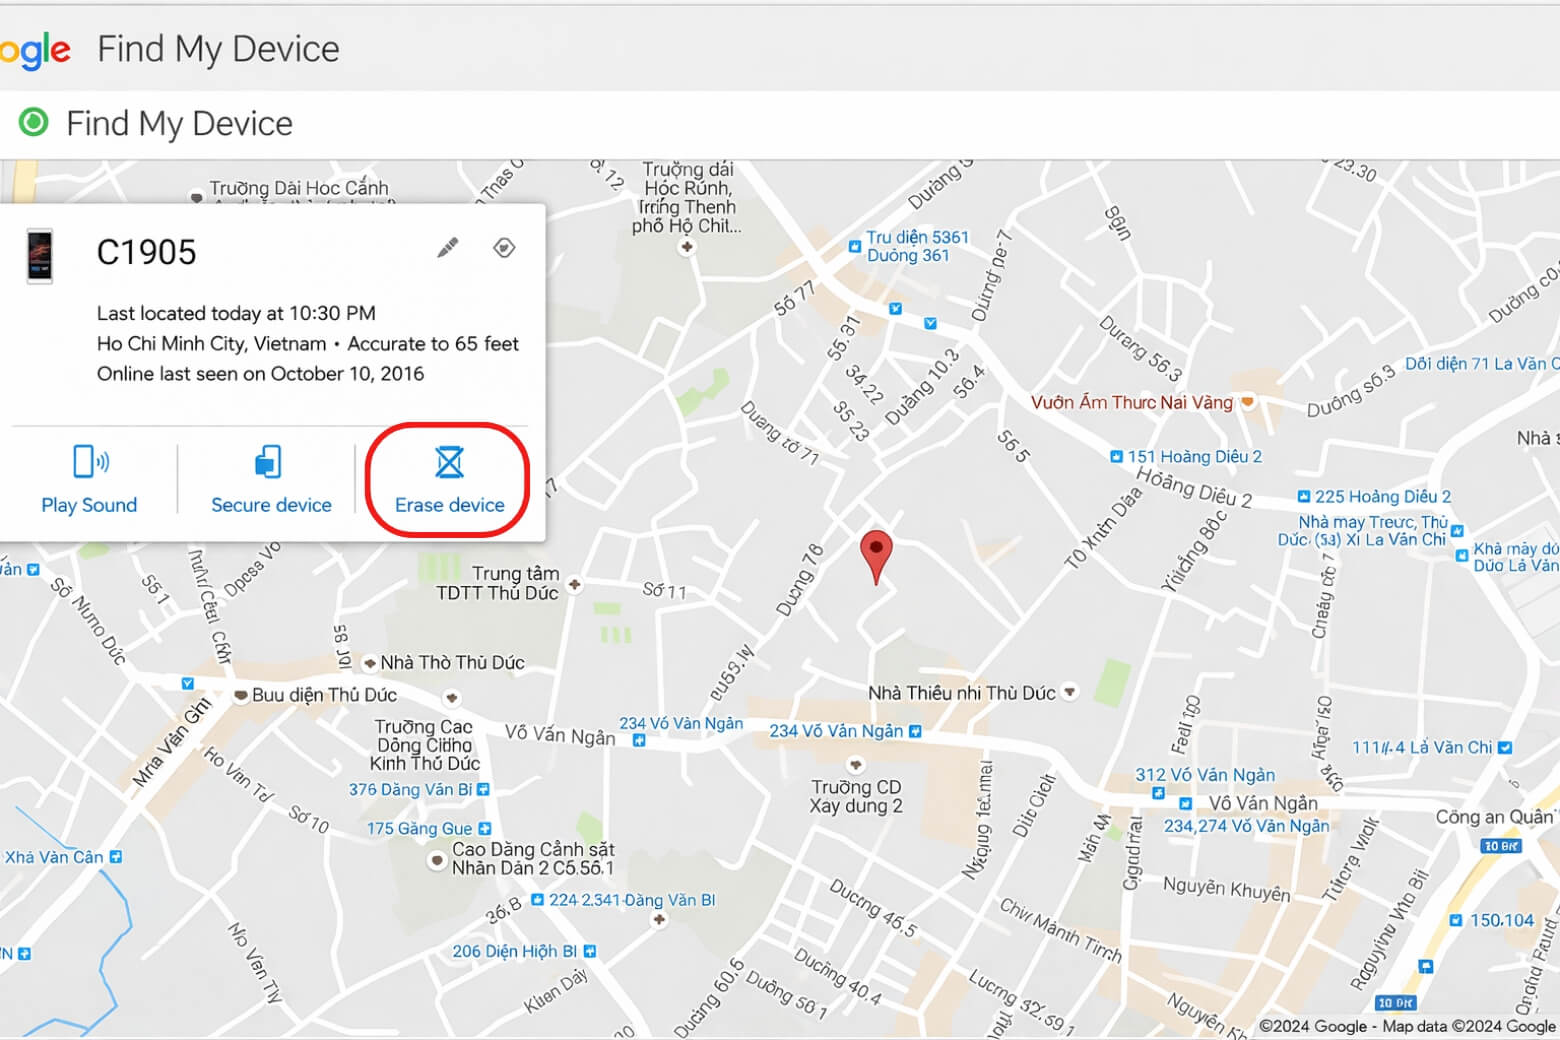1560x1040 pixels.
Task: Click the blue marker for Tru dien 5361
Action: click(x=854, y=245)
